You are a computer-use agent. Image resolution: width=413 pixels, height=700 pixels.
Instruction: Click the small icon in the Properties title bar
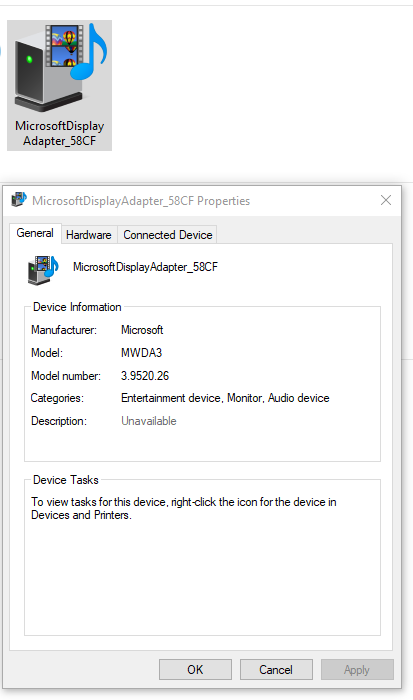[x=19, y=200]
